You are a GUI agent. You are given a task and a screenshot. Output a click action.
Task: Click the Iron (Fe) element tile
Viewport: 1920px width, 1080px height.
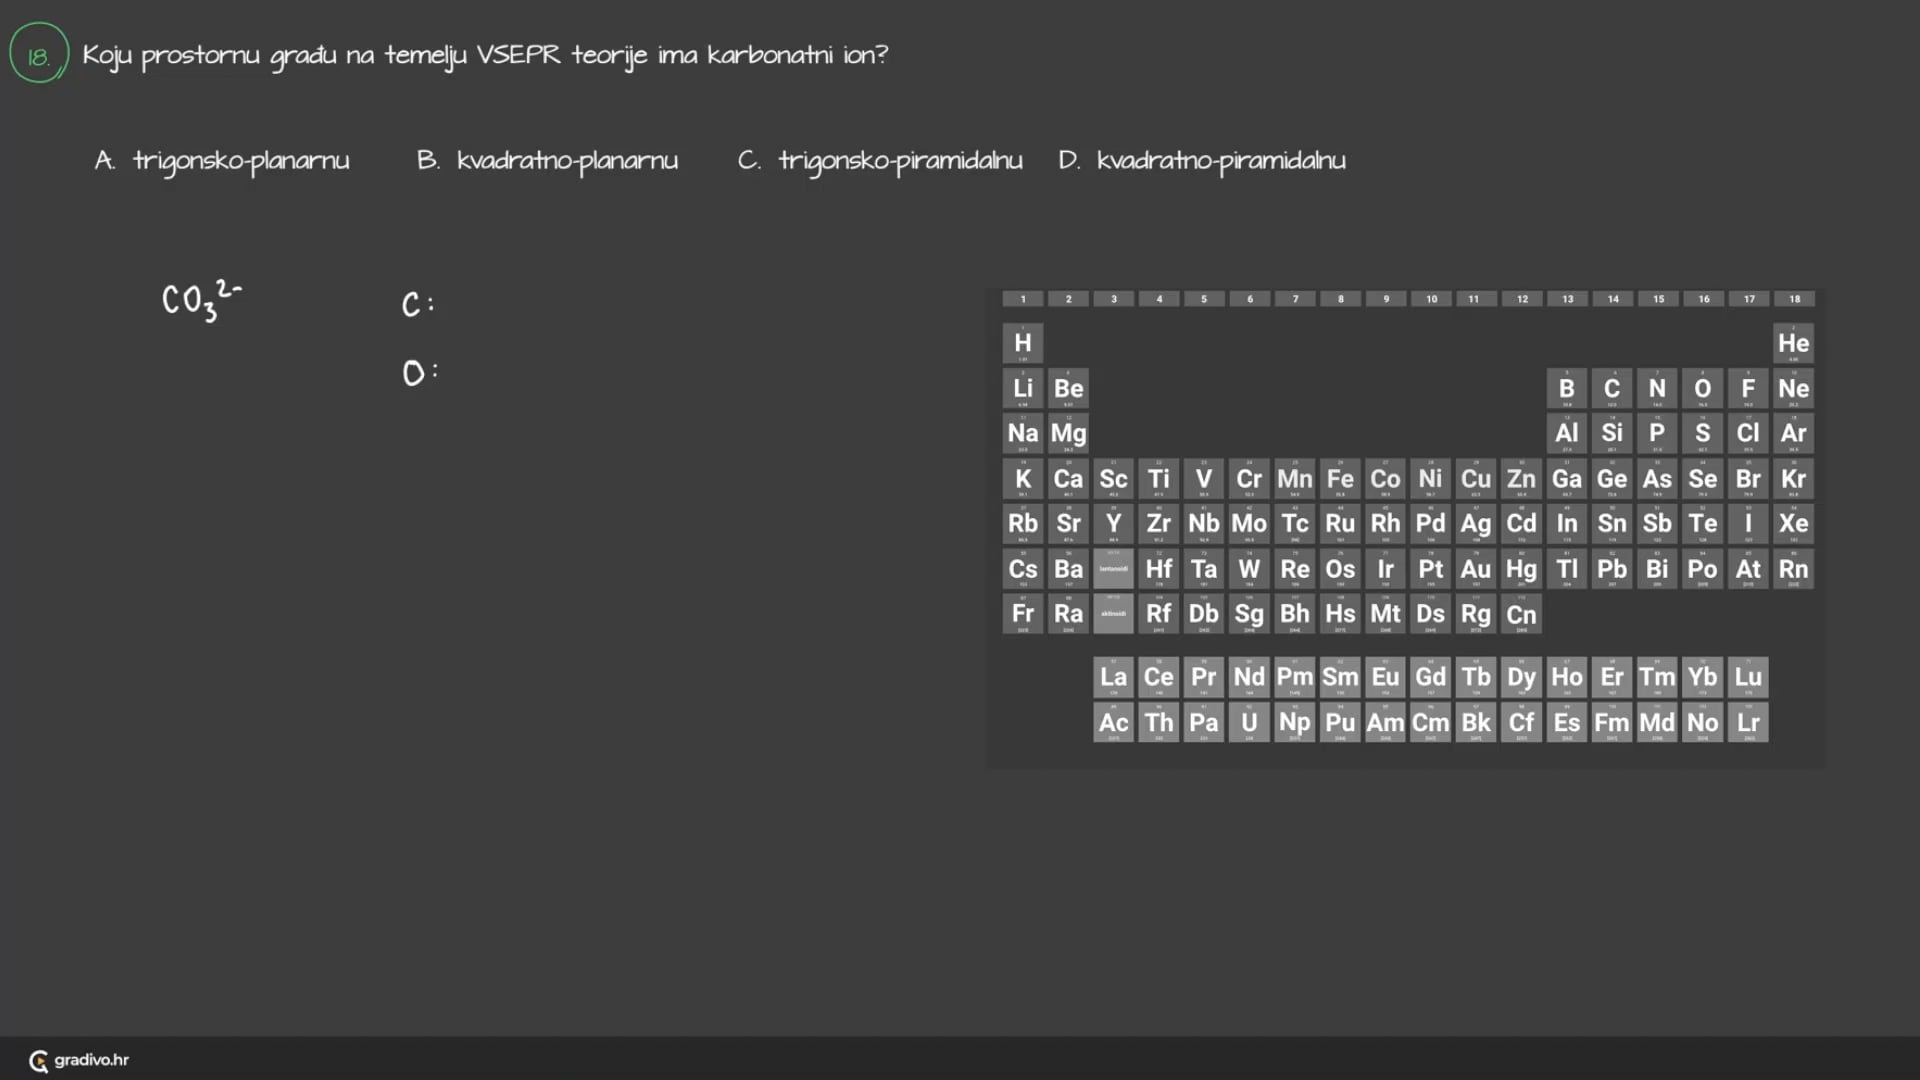point(1340,479)
